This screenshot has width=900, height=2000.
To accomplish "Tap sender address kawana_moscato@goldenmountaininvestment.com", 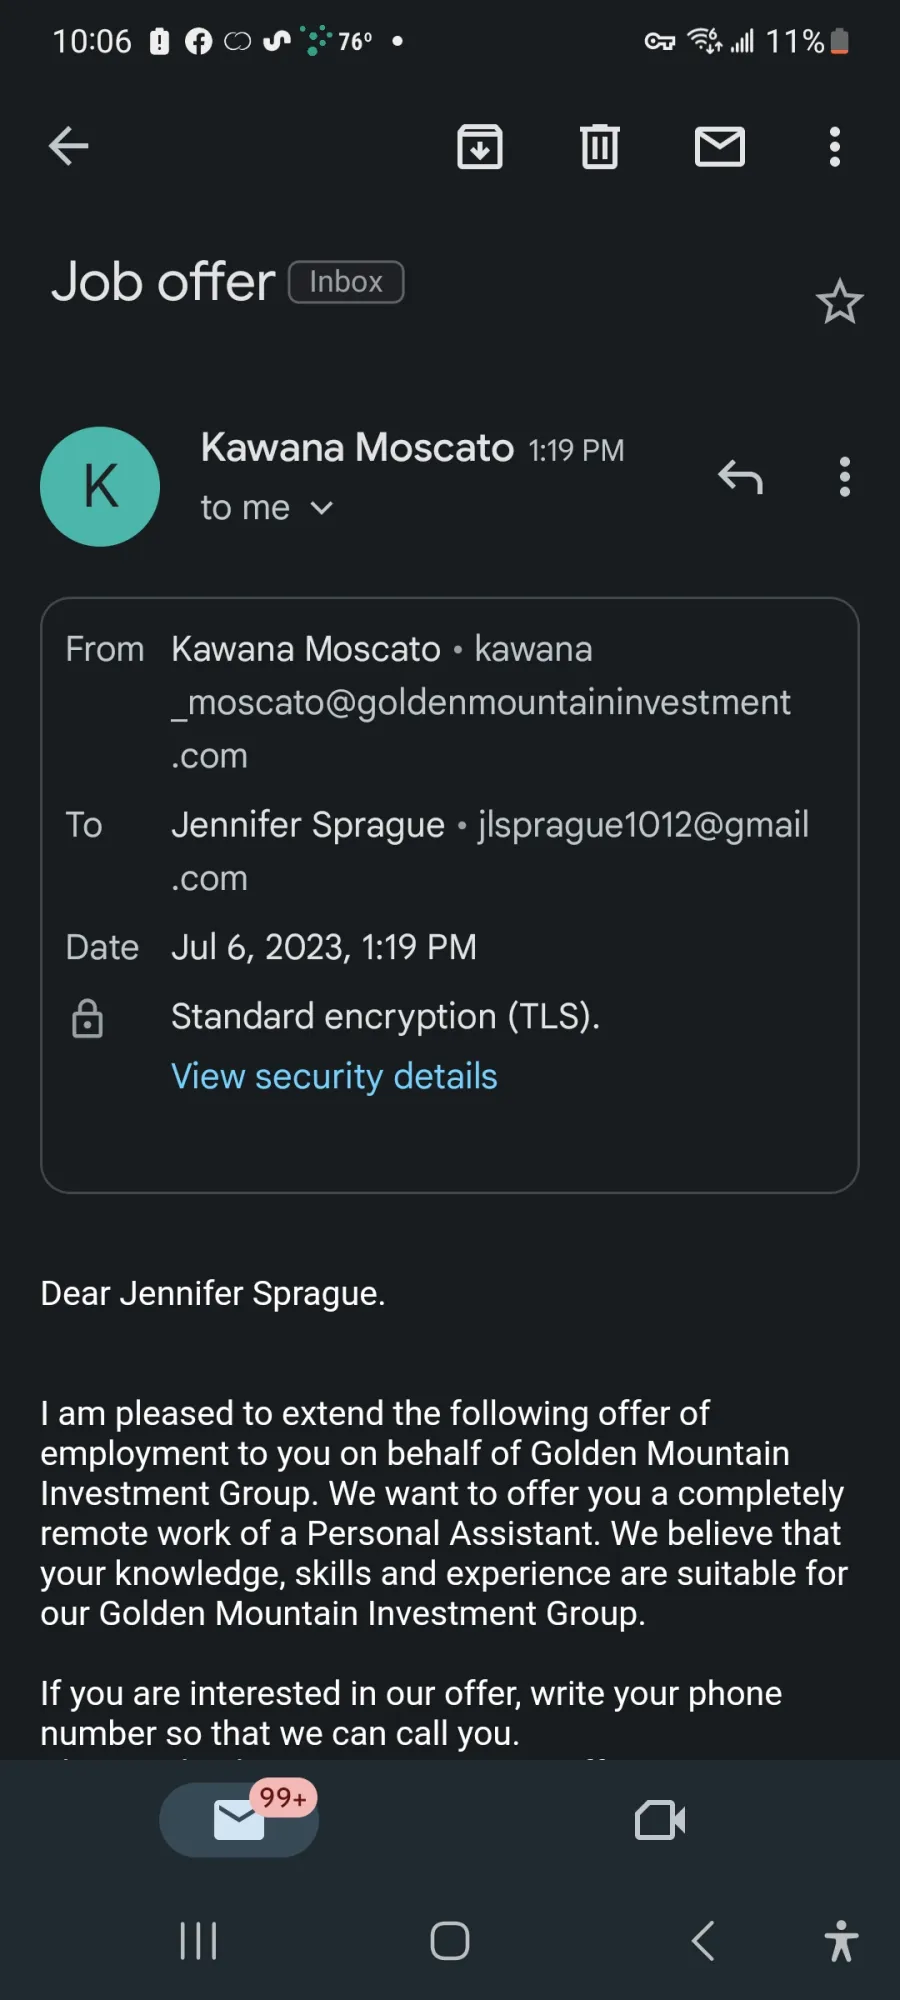I will point(481,702).
